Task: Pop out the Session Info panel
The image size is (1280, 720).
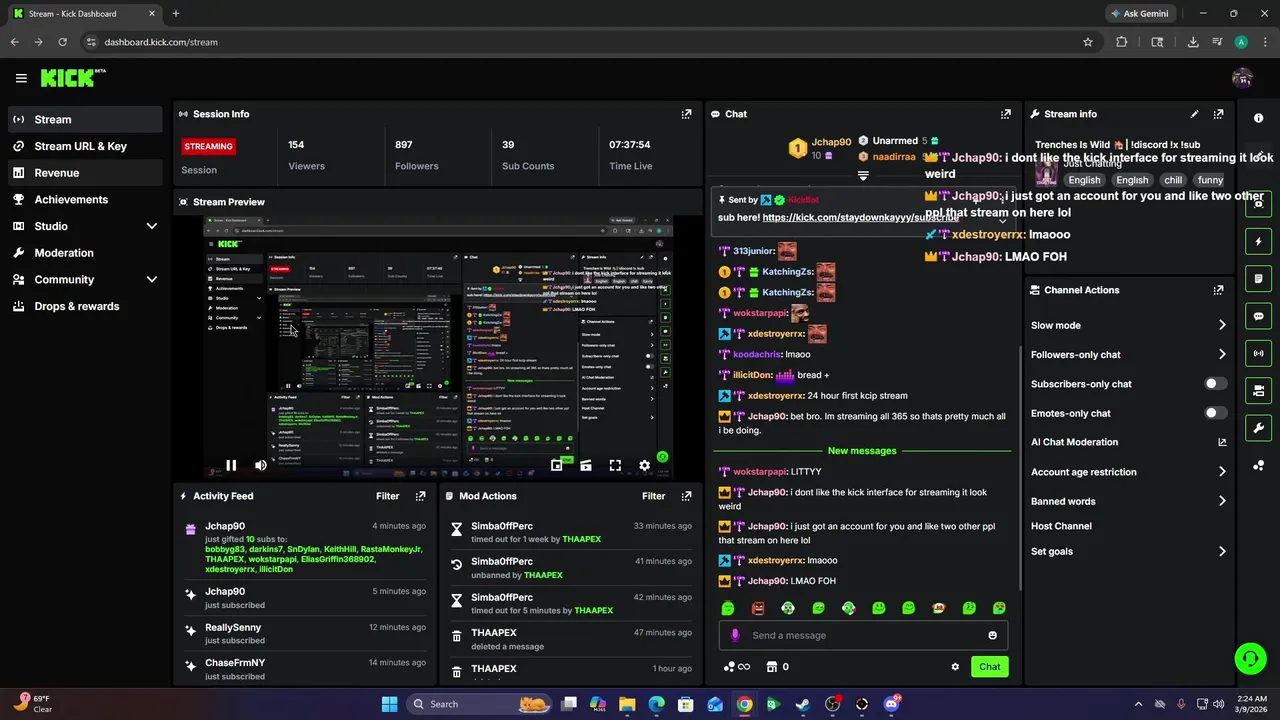Action: [686, 114]
